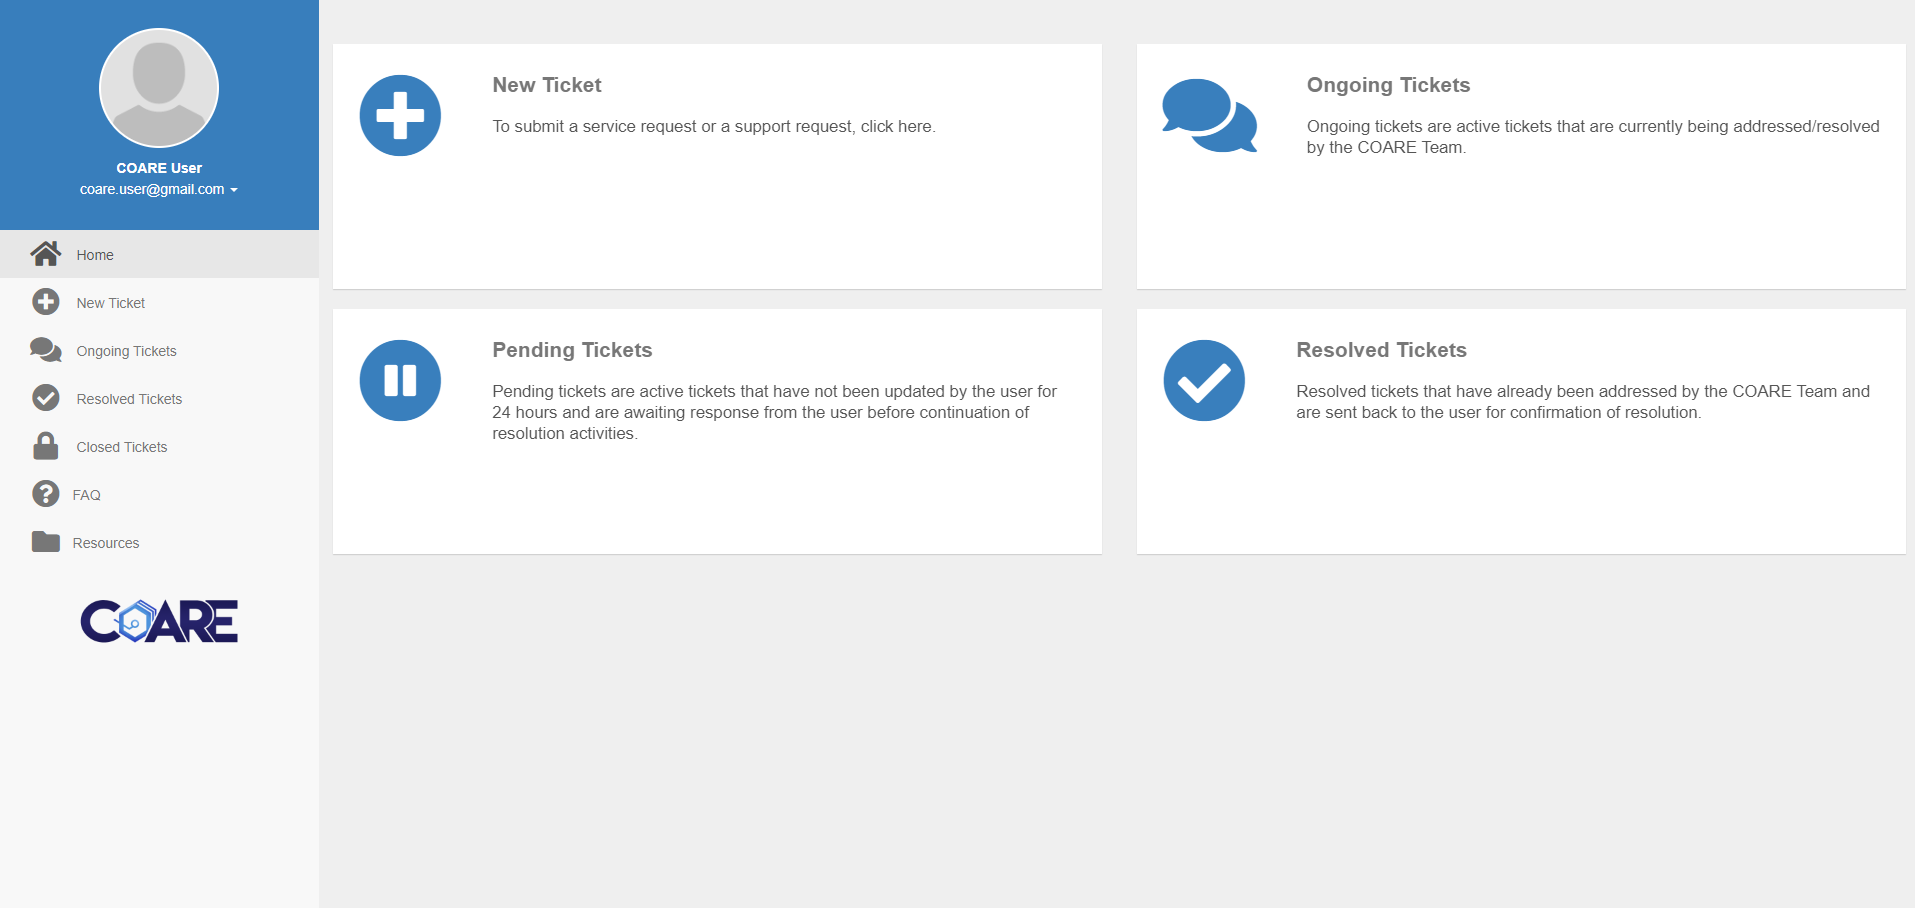Click the Resolved Tickets card heading
The height and width of the screenshot is (908, 1915).
click(x=1381, y=350)
